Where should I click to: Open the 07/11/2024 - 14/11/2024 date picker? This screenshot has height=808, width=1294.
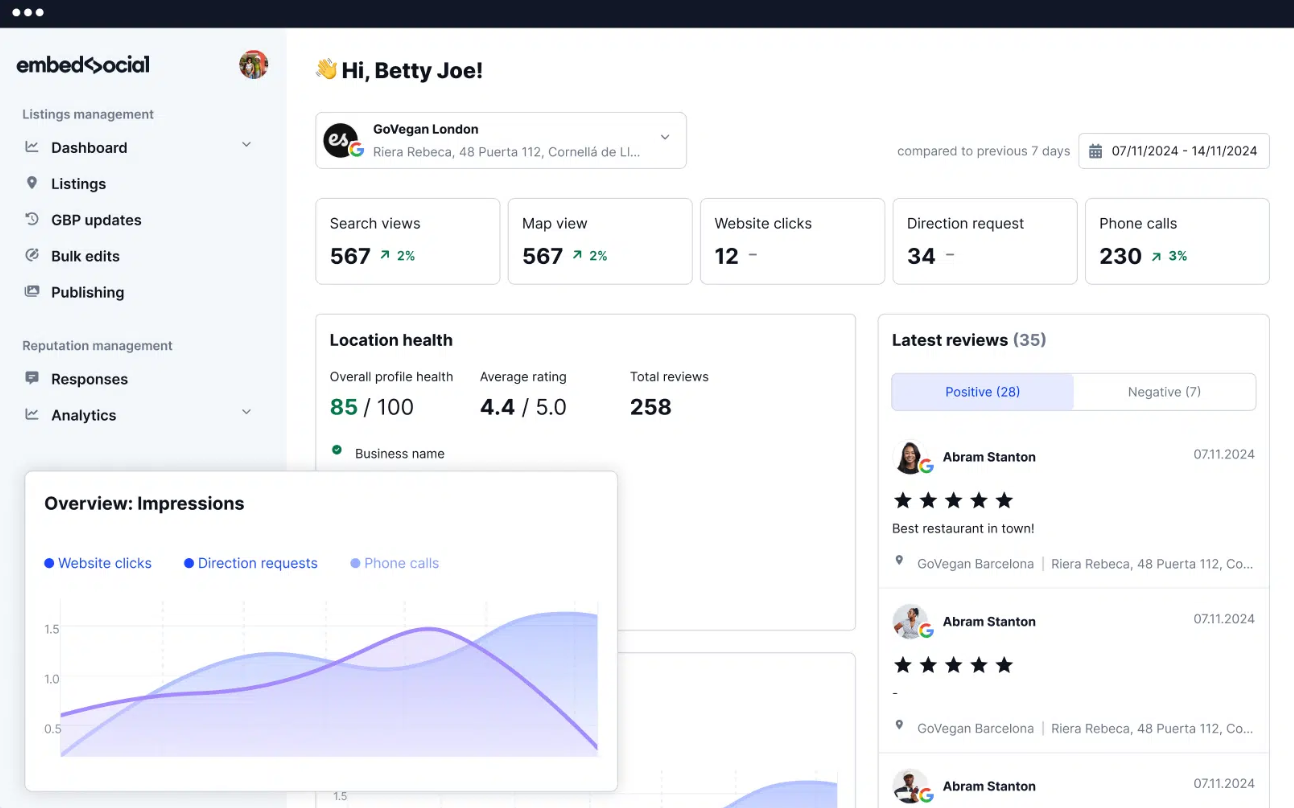tap(1174, 151)
